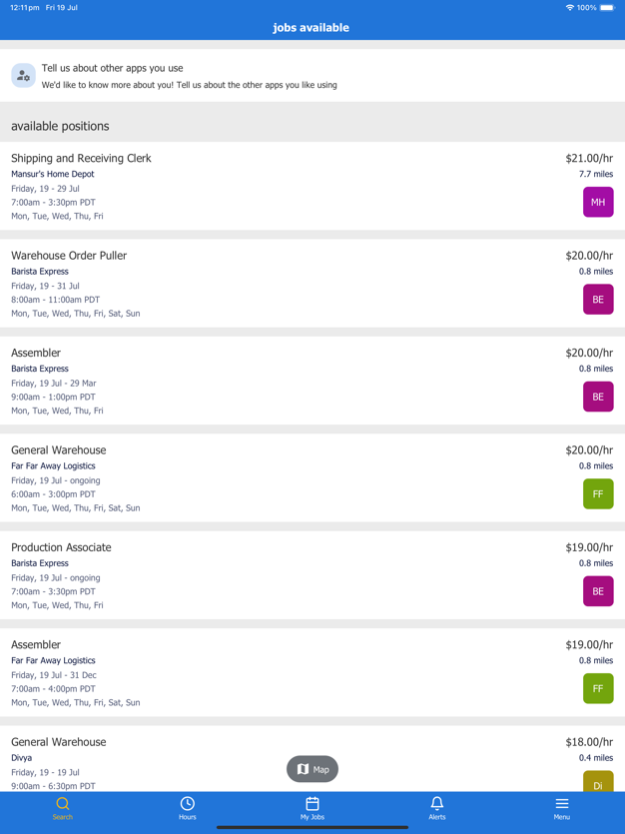Click the profile settings icon in banner
Viewport: 625px width, 834px height.
[24, 75]
